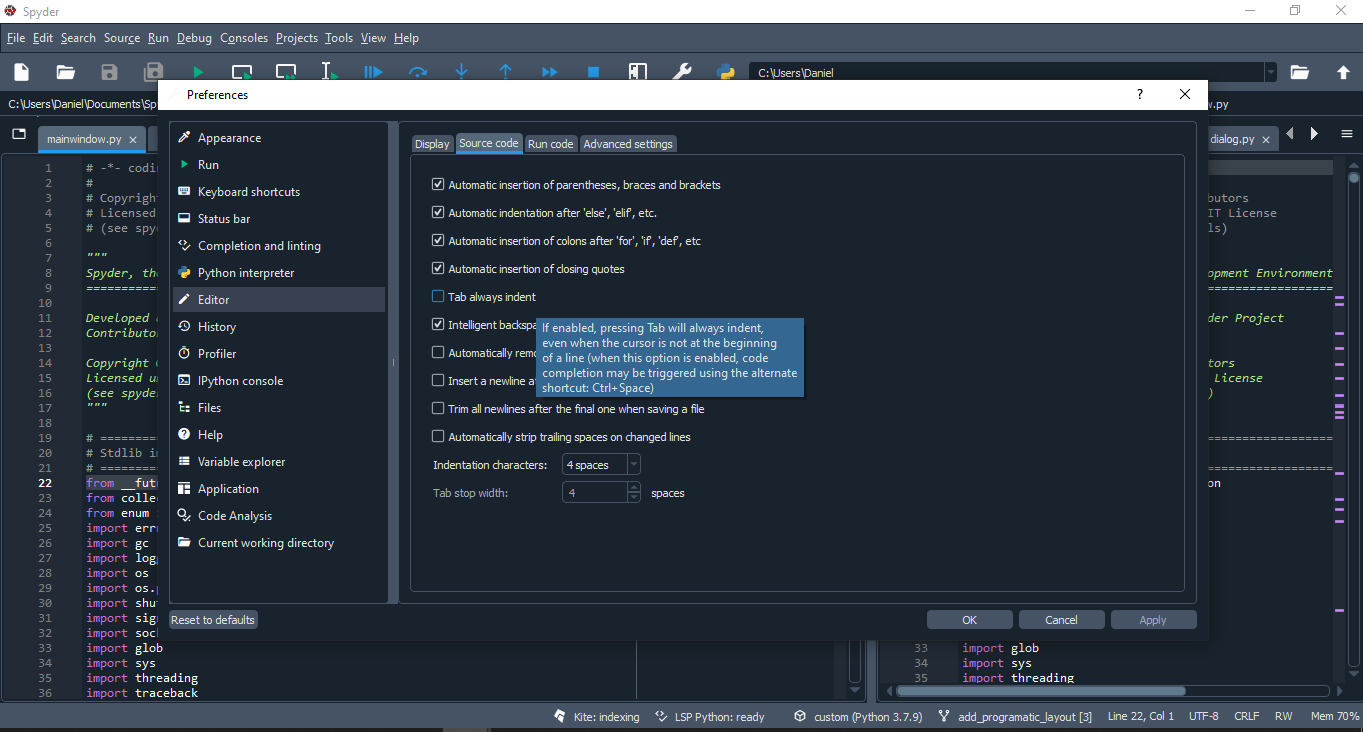
Task: Apply the preference changes
Action: point(1153,619)
